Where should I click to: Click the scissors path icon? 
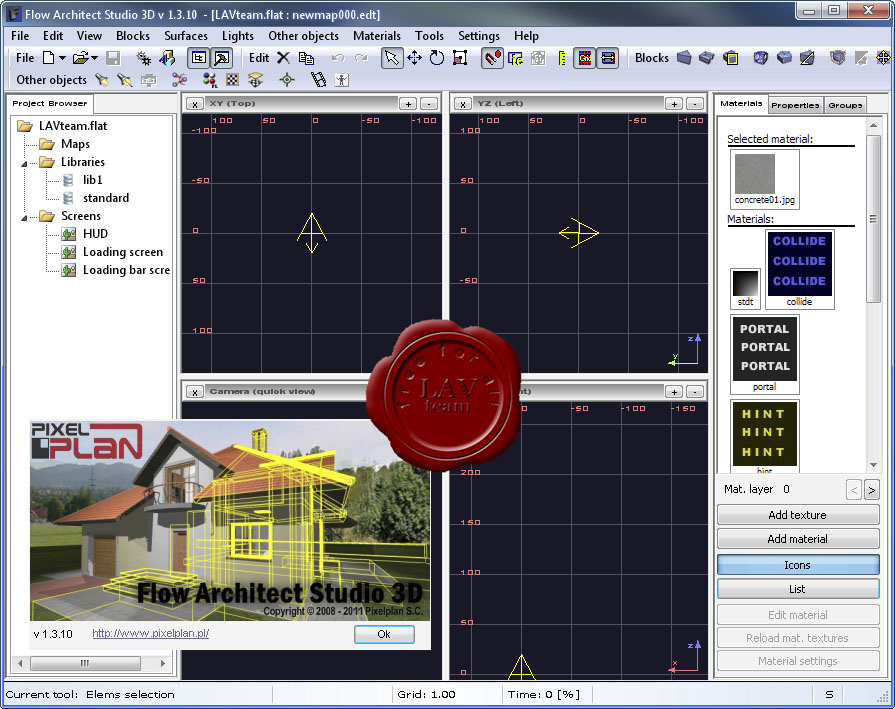[179, 80]
